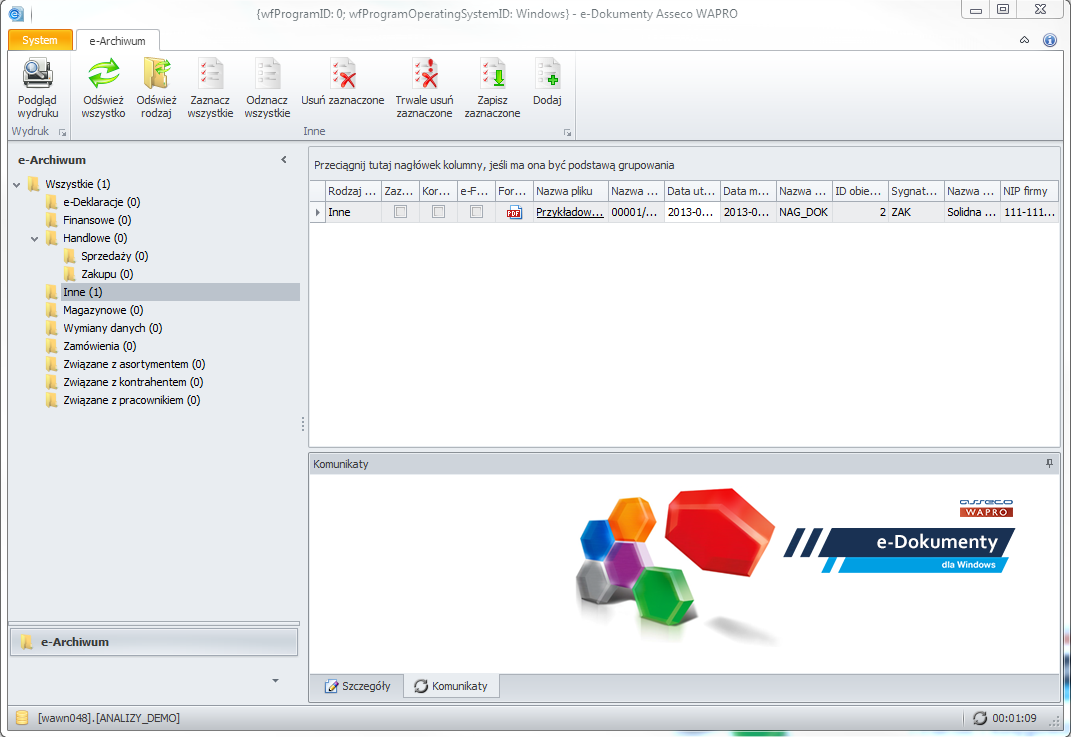
Task: Click the database icon in status bar
Action: tap(22, 718)
